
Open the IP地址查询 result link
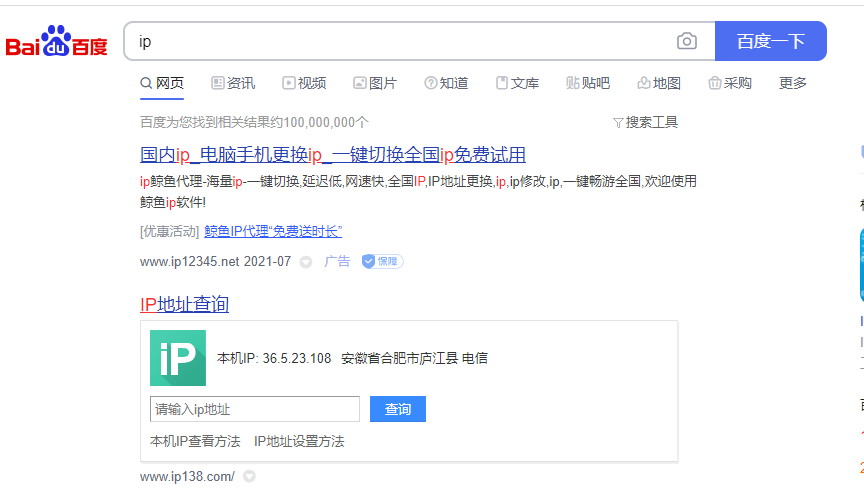coord(185,304)
